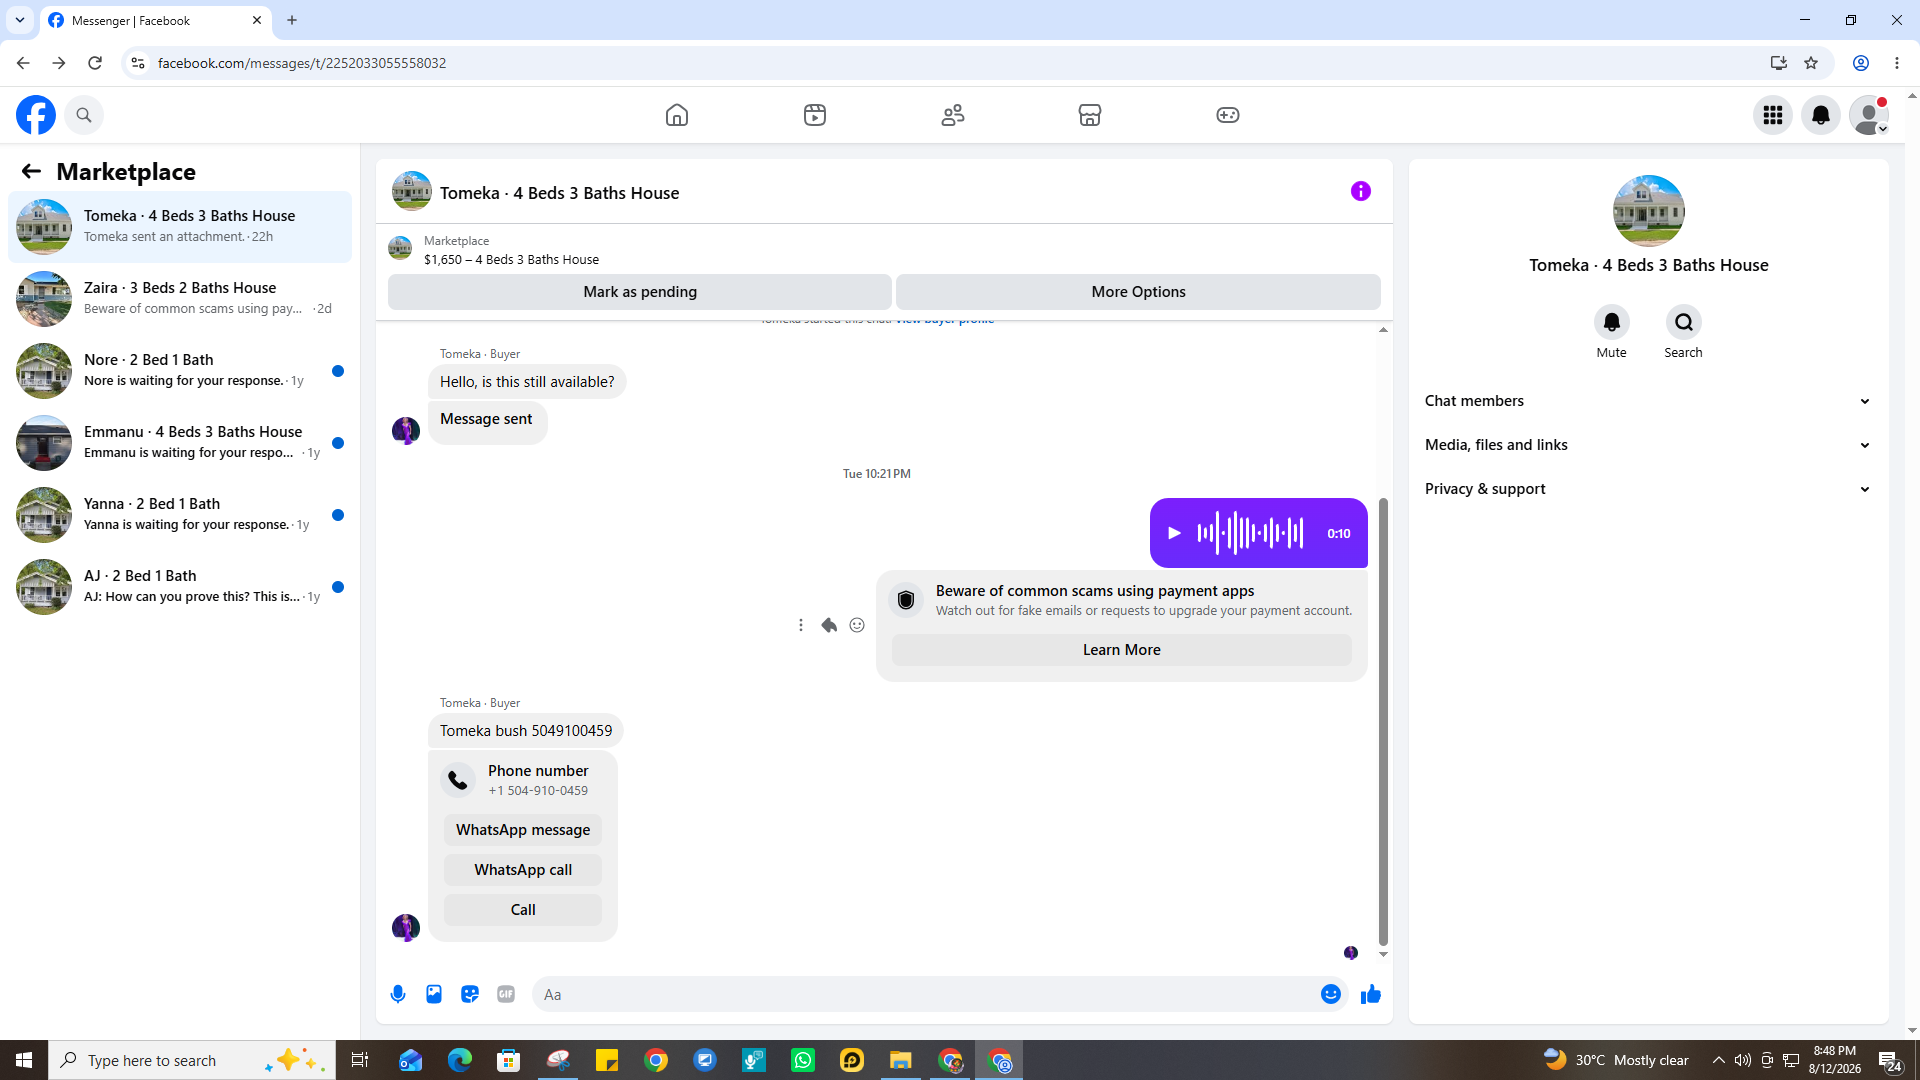Open a new browser tab
The height and width of the screenshot is (1080, 1920).
[x=292, y=20]
